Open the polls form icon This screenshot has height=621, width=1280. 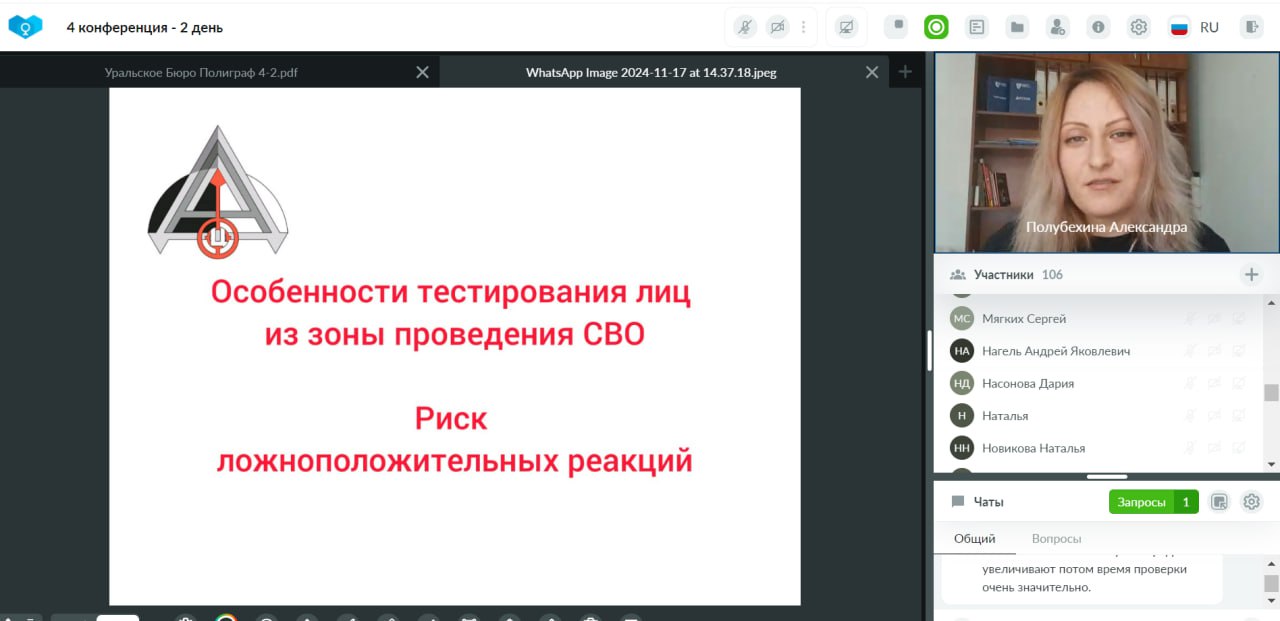(977, 27)
